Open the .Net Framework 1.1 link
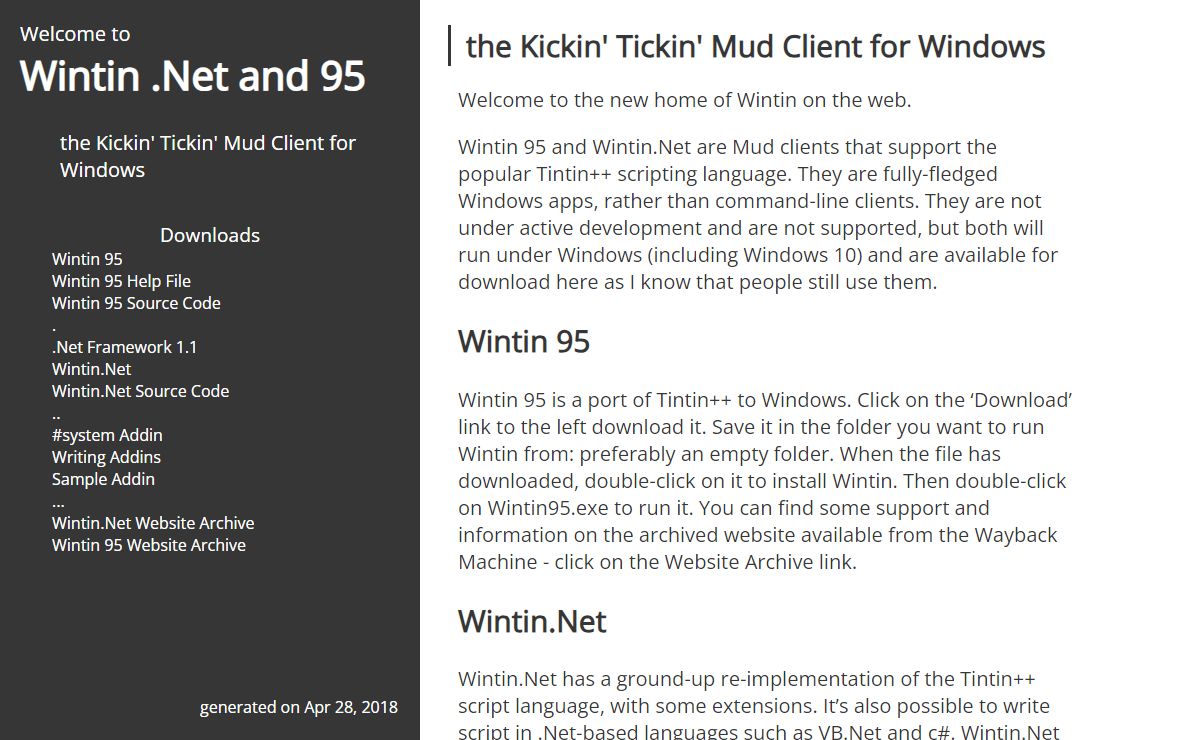 click(124, 347)
